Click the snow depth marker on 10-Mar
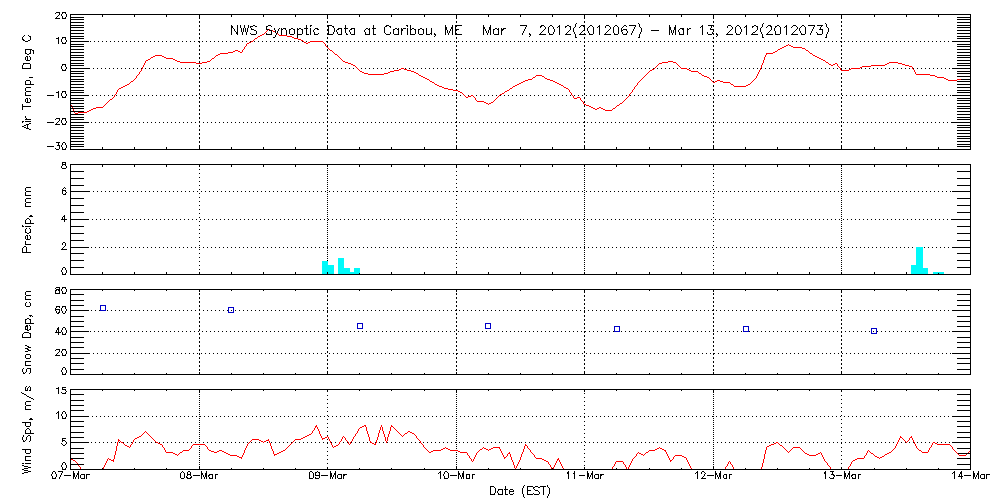 click(x=488, y=326)
